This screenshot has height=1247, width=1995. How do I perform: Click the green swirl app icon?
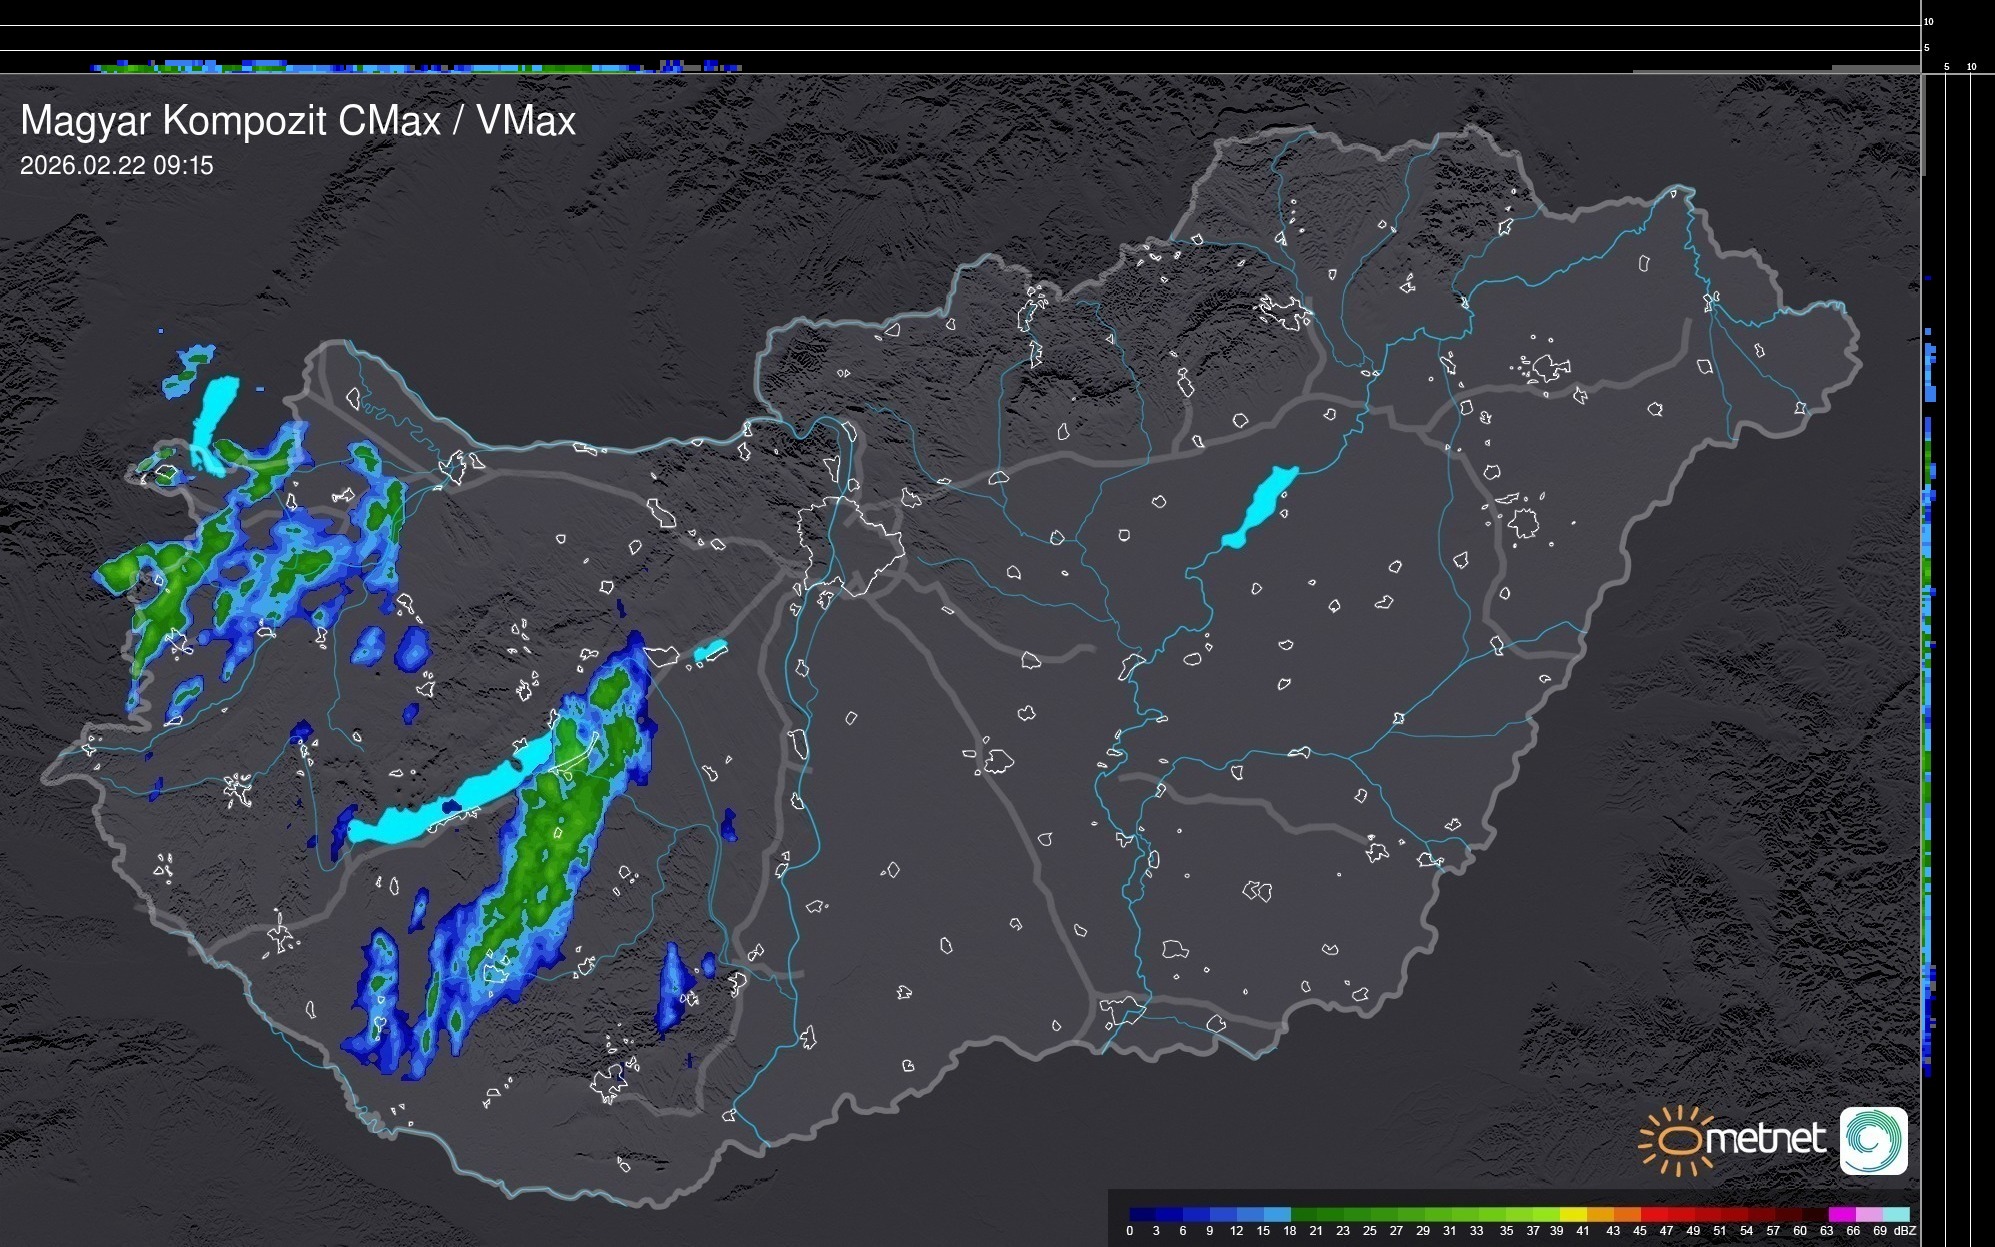[1873, 1140]
